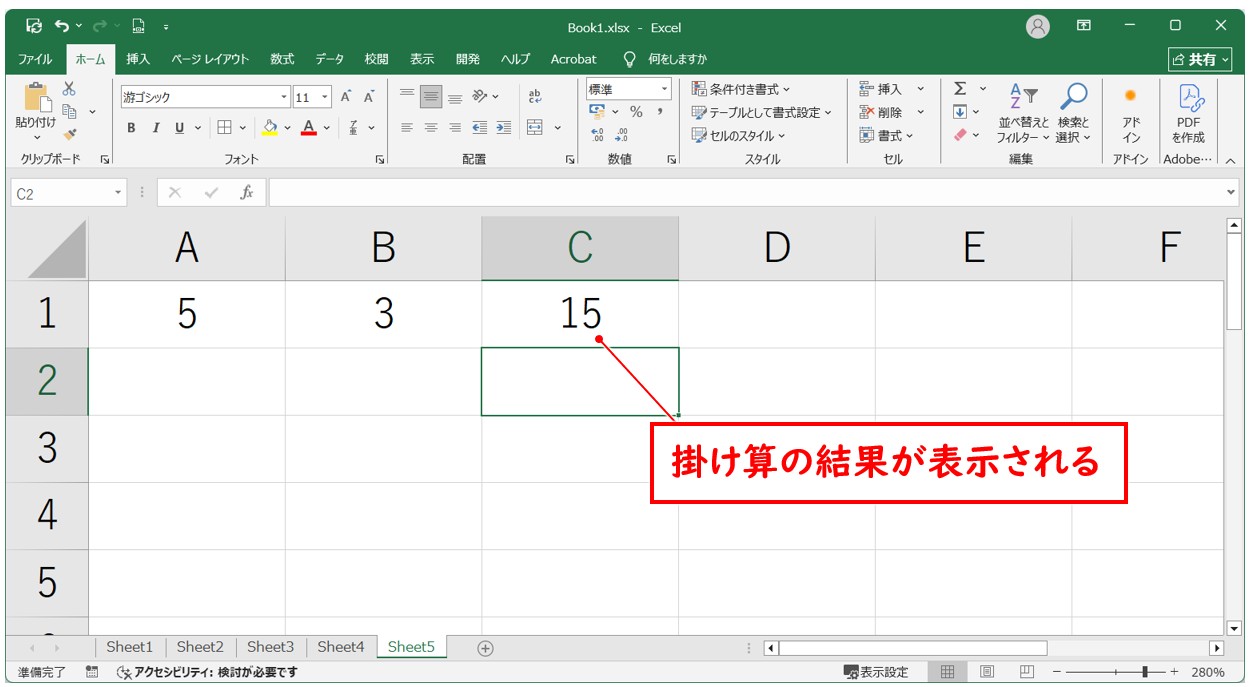Open the font size 11 dropdown
The height and width of the screenshot is (687, 1253).
tap(326, 97)
